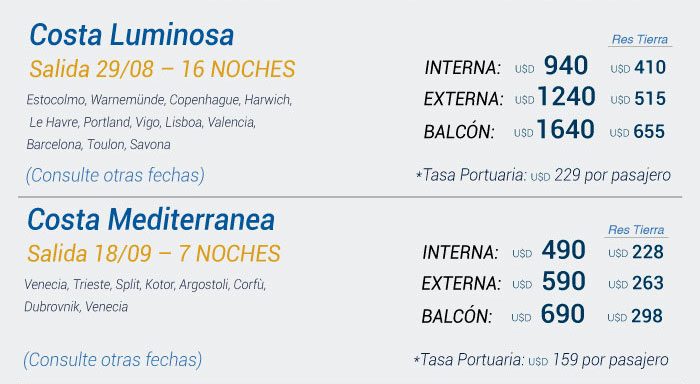The height and width of the screenshot is (384, 700).
Task: Open Consulte otras fechas under Costa Mediterranea
Action: (x=113, y=360)
